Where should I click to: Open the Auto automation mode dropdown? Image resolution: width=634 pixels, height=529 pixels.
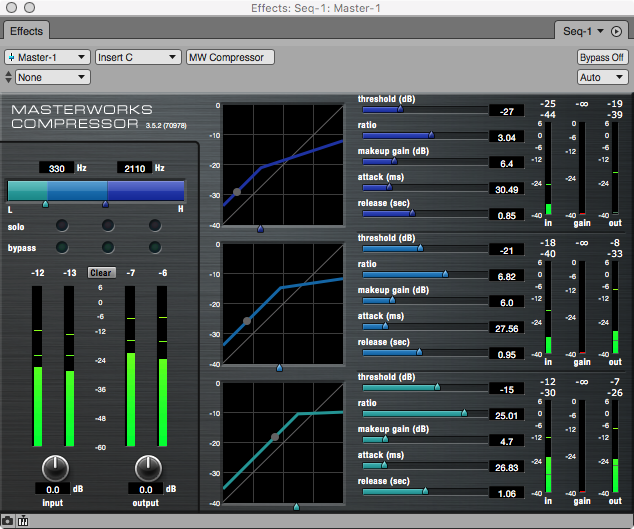pos(602,77)
